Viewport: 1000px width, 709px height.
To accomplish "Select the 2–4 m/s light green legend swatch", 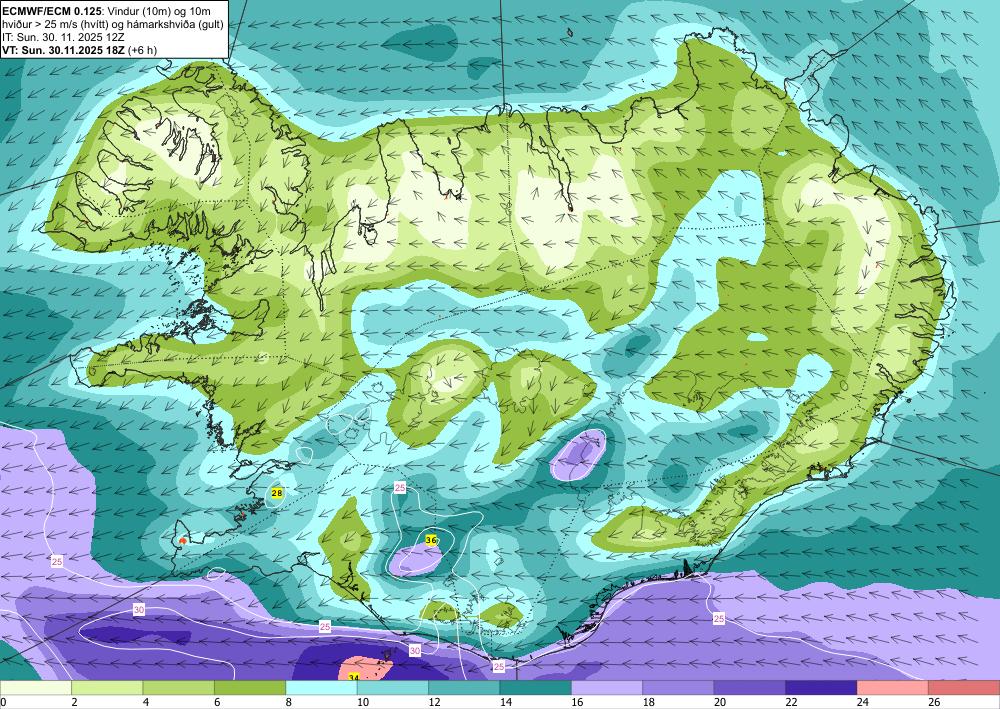I will coord(107,688).
